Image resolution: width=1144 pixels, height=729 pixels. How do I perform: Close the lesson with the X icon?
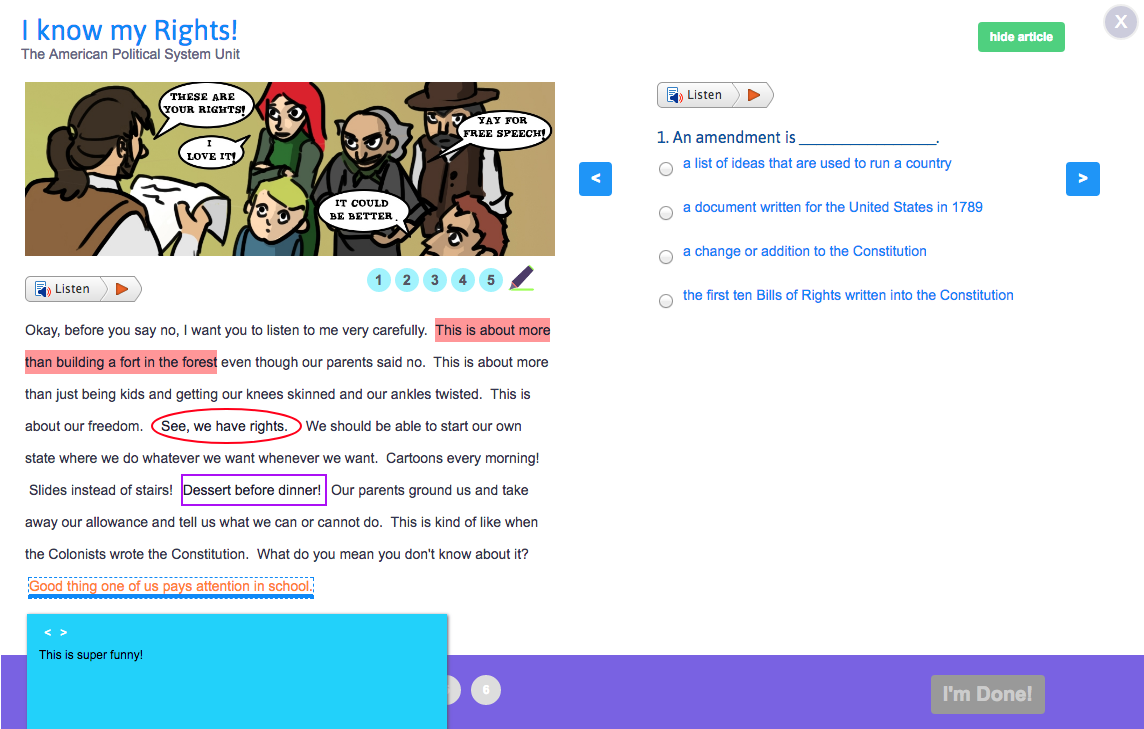[x=1121, y=22]
